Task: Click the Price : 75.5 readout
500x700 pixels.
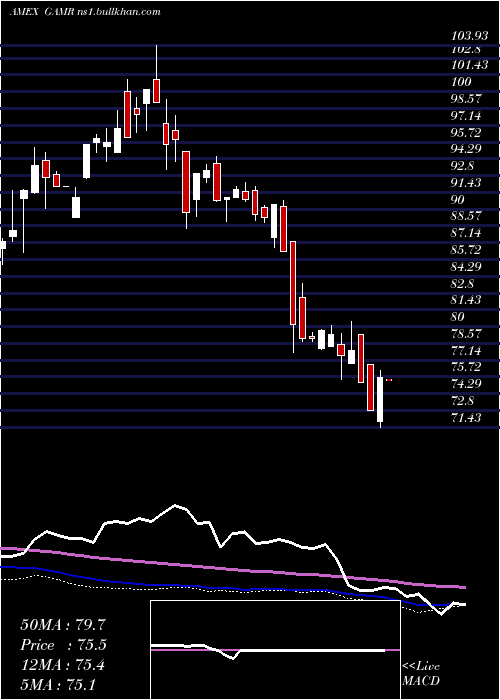Action: (x=63, y=645)
